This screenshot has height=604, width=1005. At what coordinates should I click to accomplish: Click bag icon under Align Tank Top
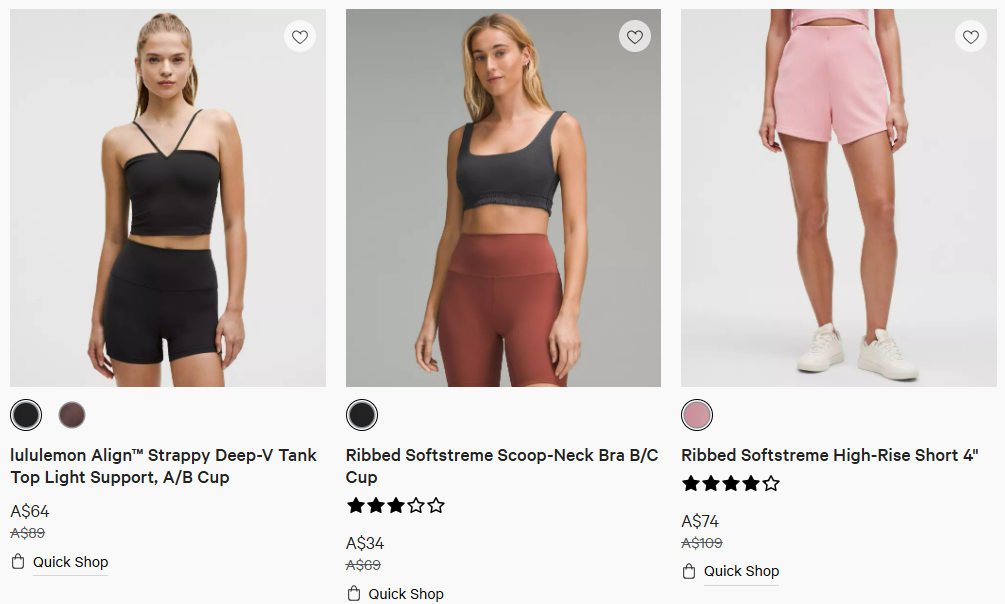(18, 561)
